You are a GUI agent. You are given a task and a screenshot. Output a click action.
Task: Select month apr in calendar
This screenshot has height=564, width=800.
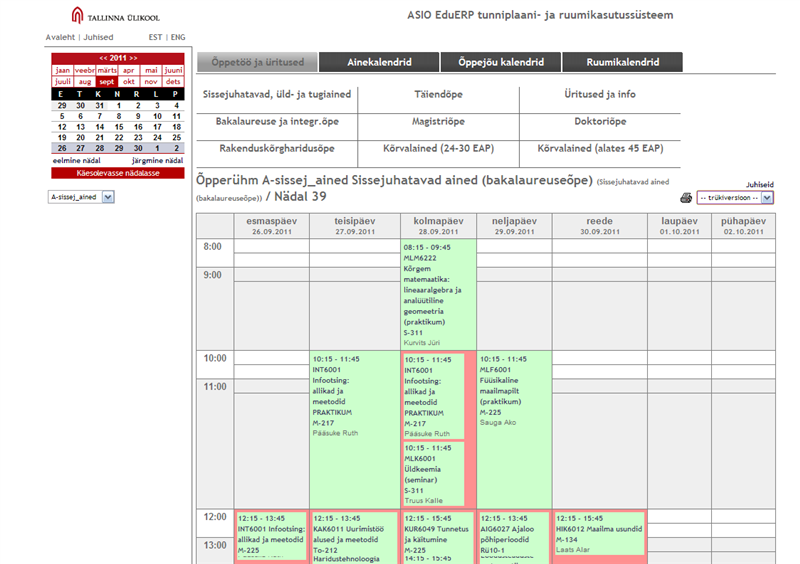(x=129, y=70)
